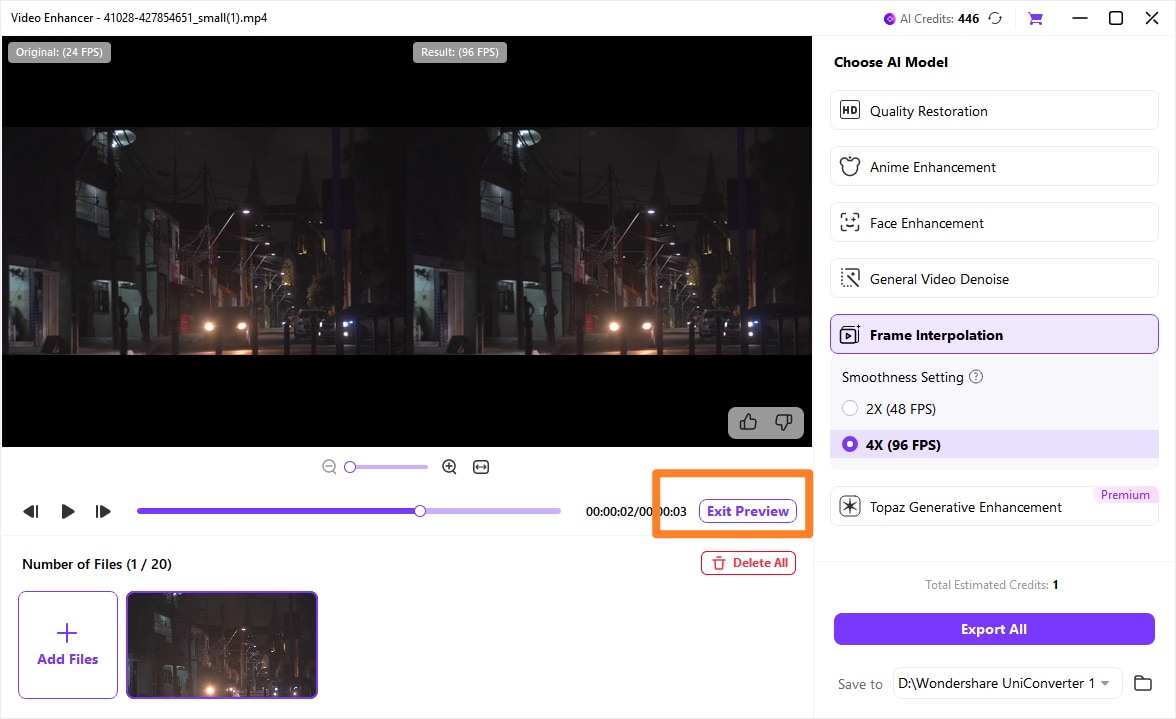Screen dimensions: 1176x719
Task: Click the Delete All button
Action: coord(748,563)
